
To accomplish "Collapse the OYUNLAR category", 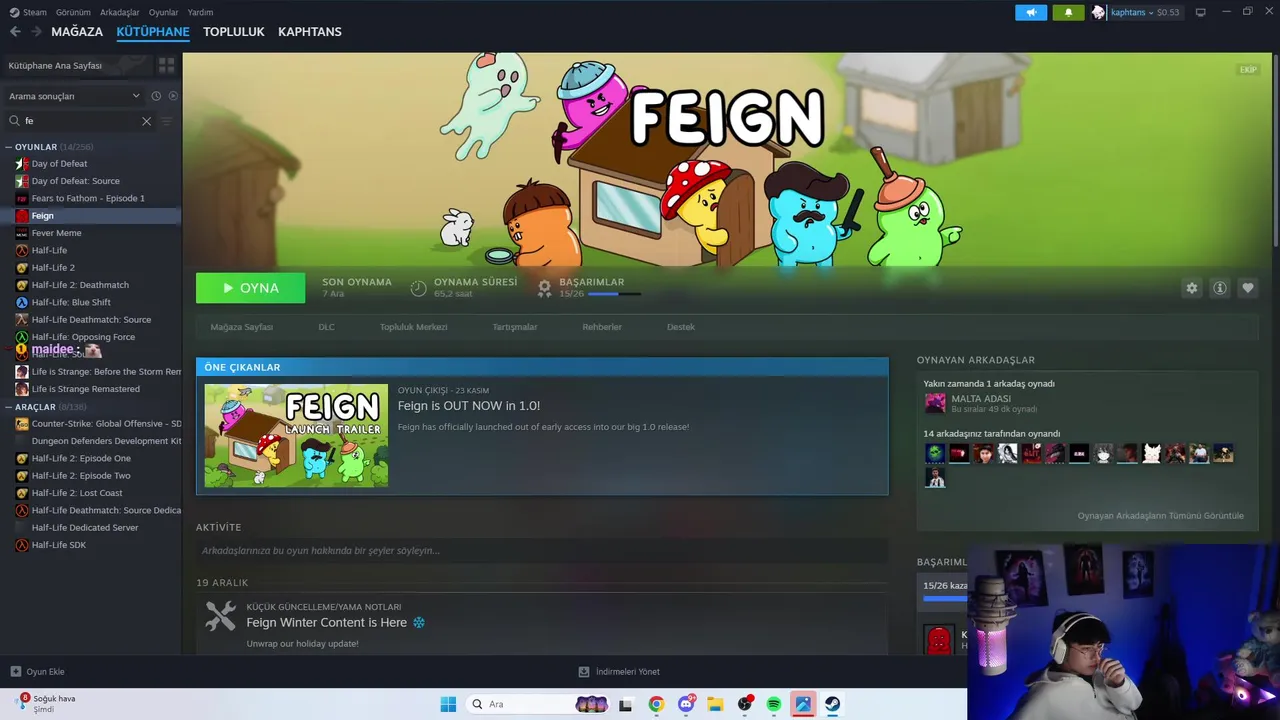I will tap(8, 147).
